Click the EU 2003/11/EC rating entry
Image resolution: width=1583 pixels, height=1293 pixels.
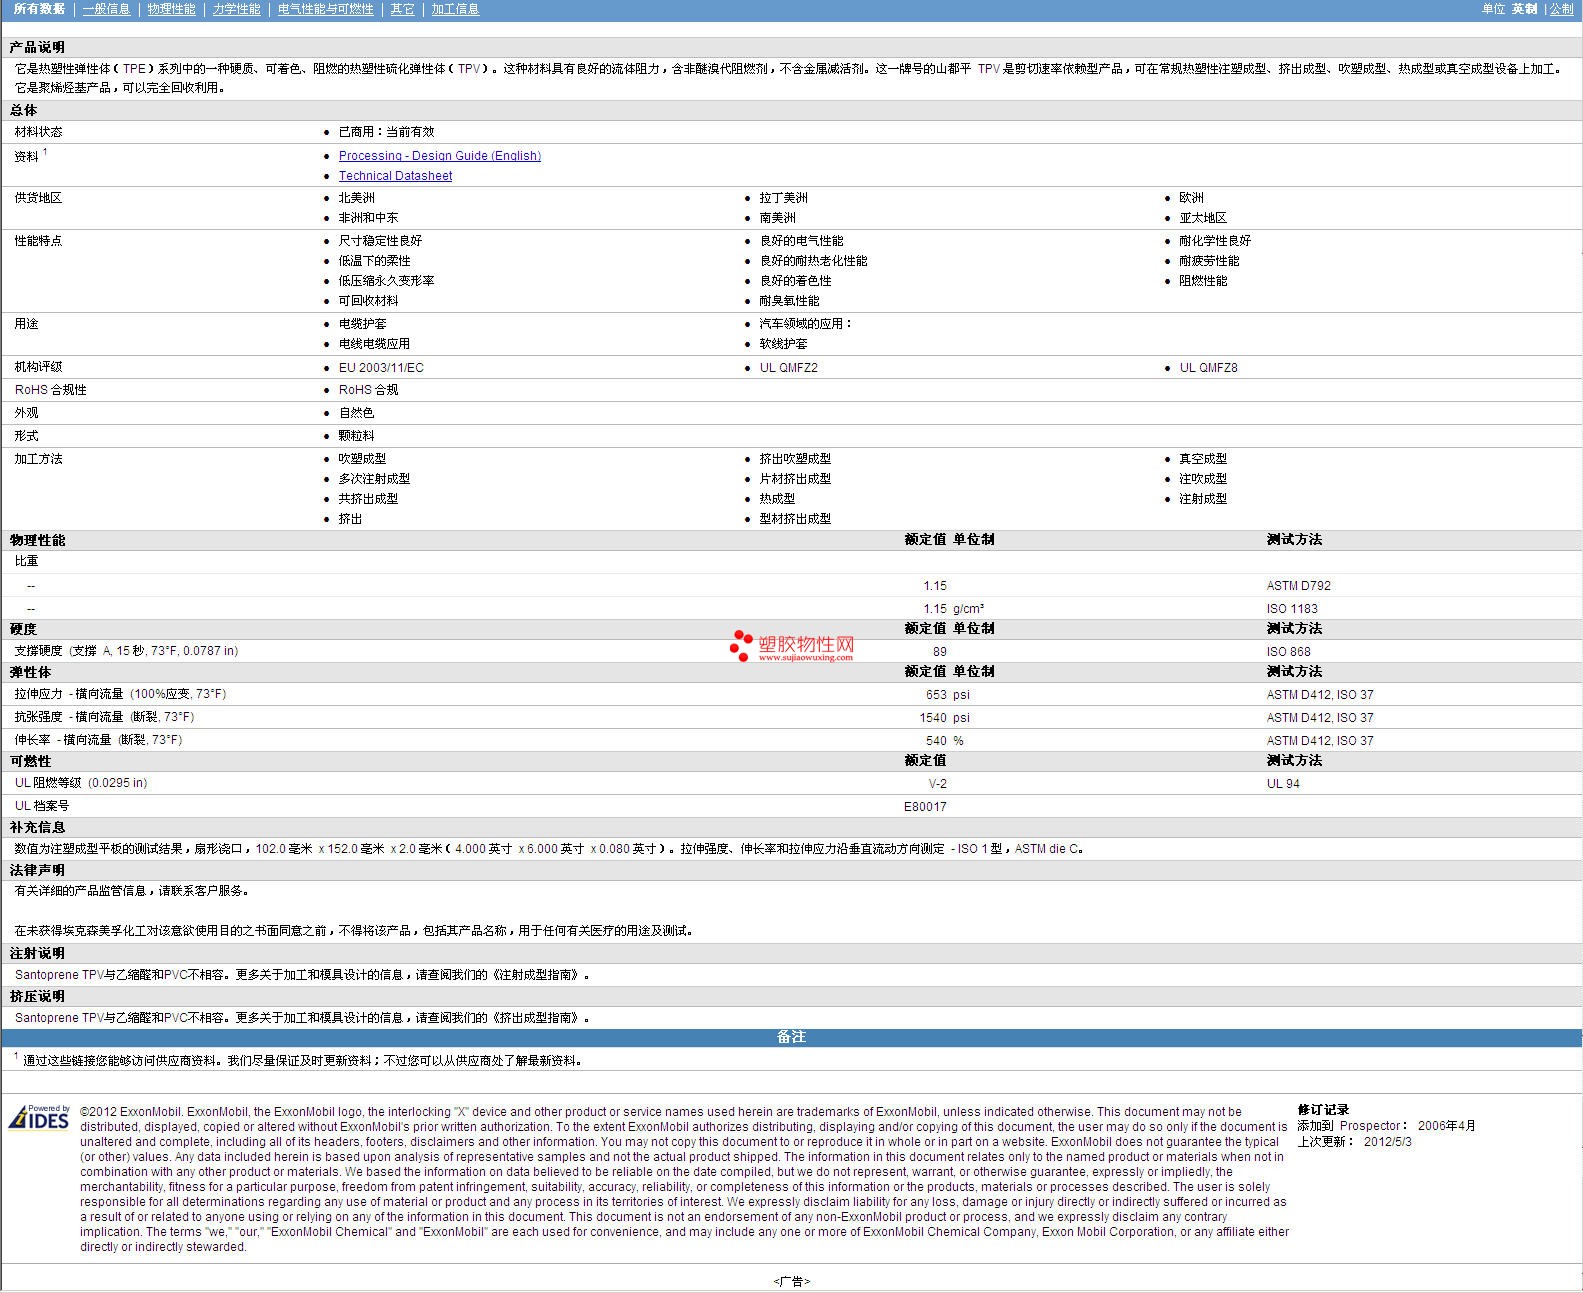point(381,367)
